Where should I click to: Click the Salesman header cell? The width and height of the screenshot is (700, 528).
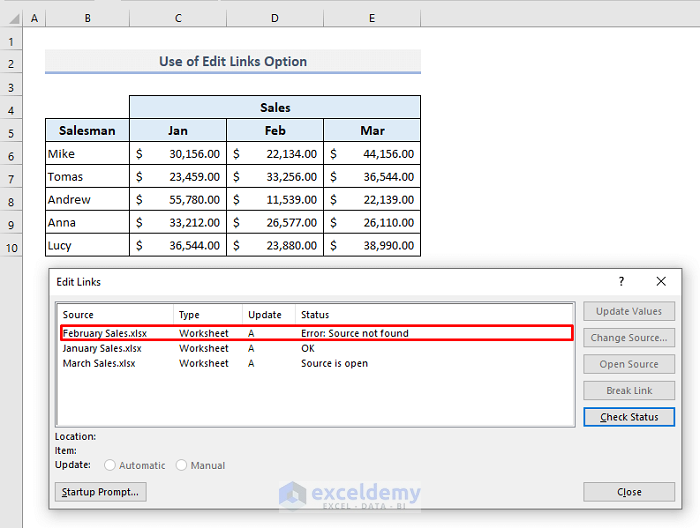tap(88, 130)
